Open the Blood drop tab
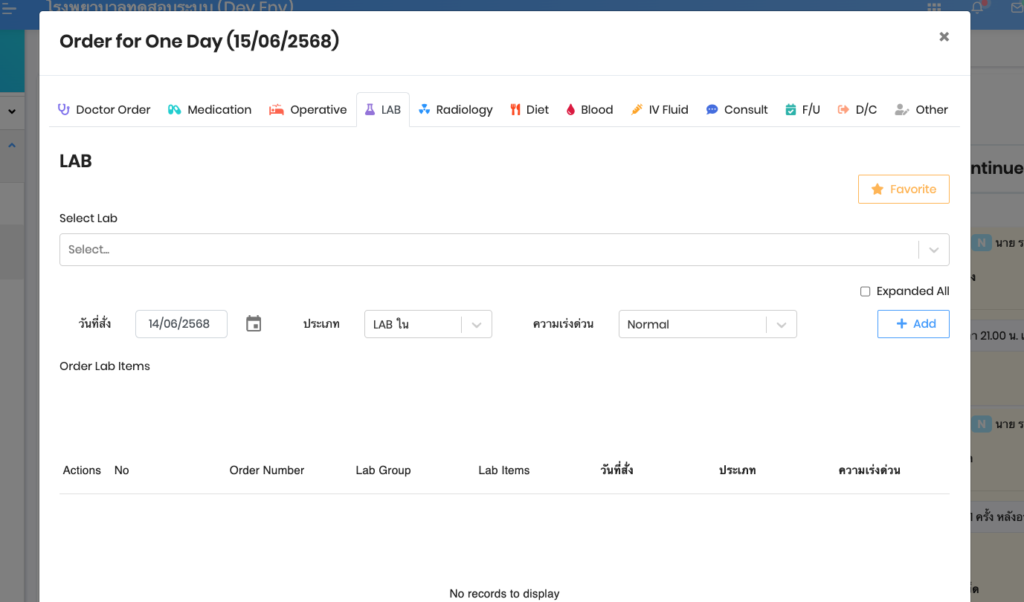 (589, 110)
